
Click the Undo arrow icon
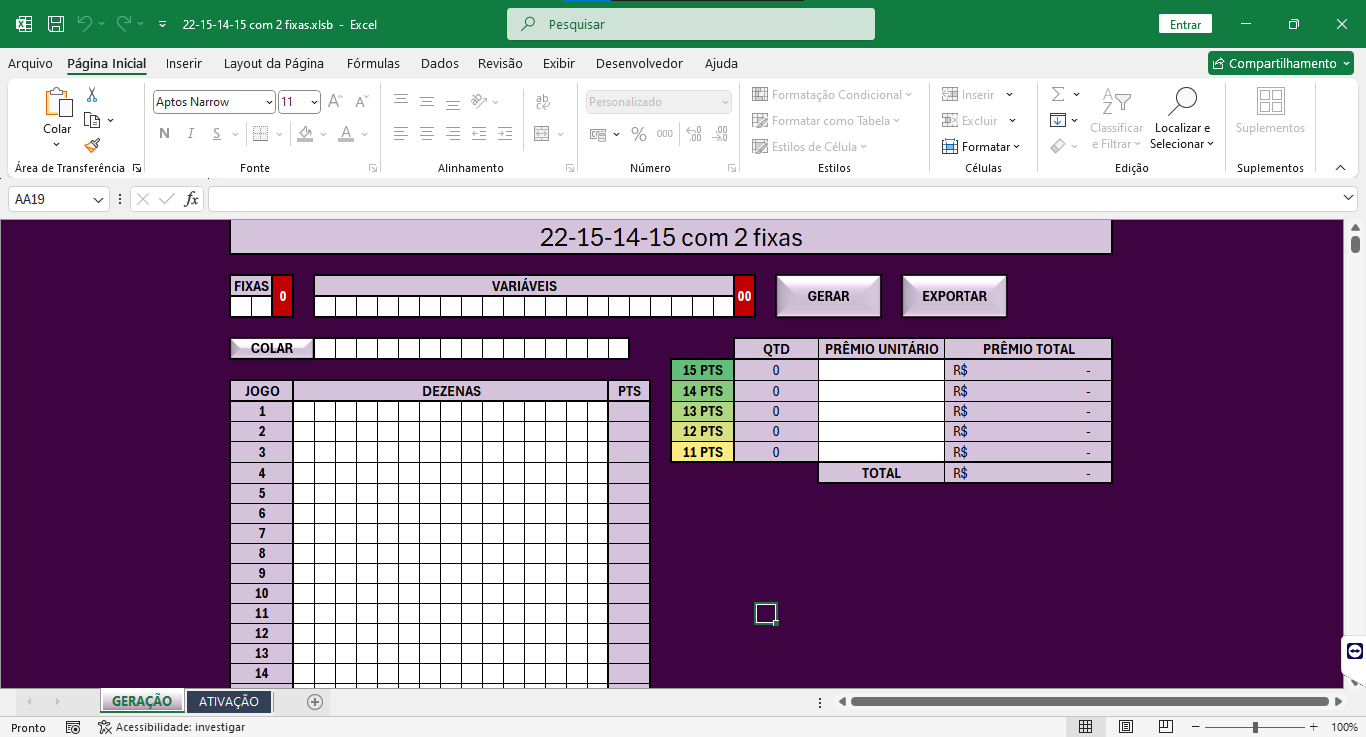tap(85, 24)
